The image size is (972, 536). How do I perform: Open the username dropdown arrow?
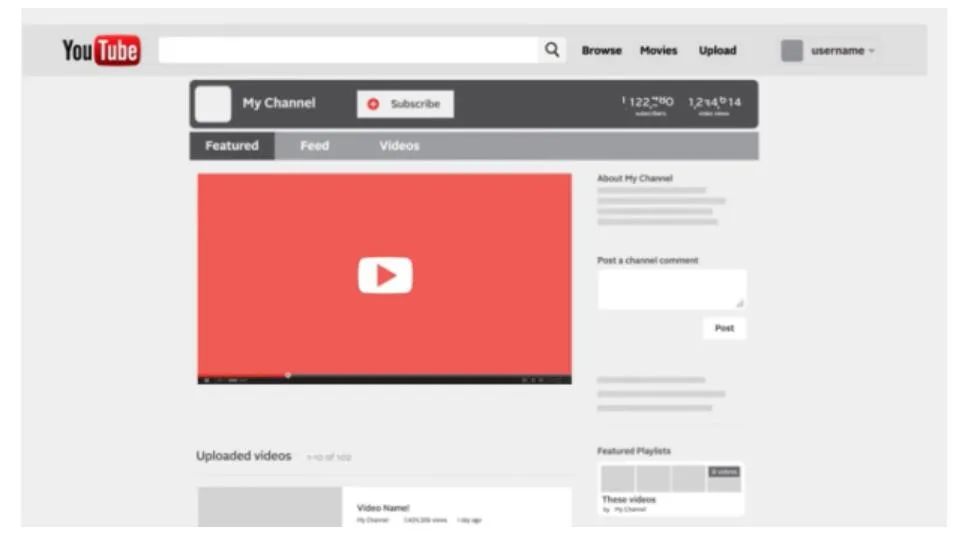(x=872, y=51)
